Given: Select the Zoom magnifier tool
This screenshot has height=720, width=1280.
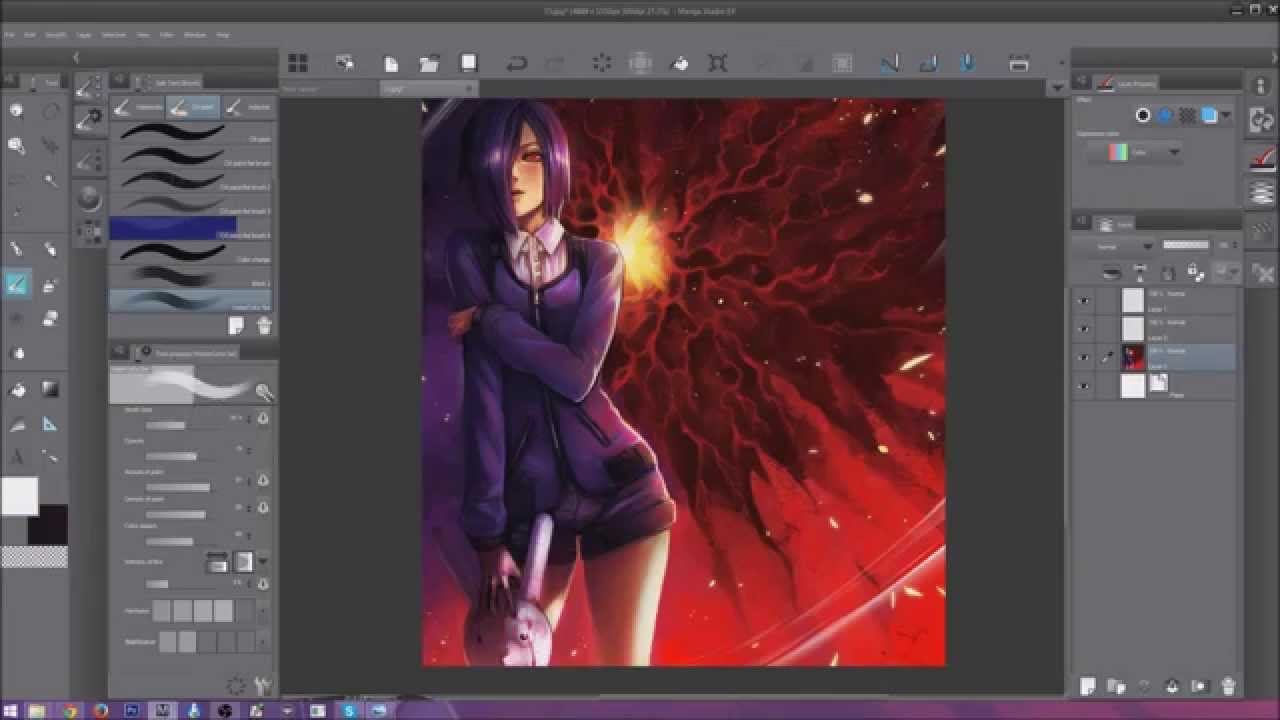Looking at the screenshot, I should pyautogui.click(x=17, y=111).
